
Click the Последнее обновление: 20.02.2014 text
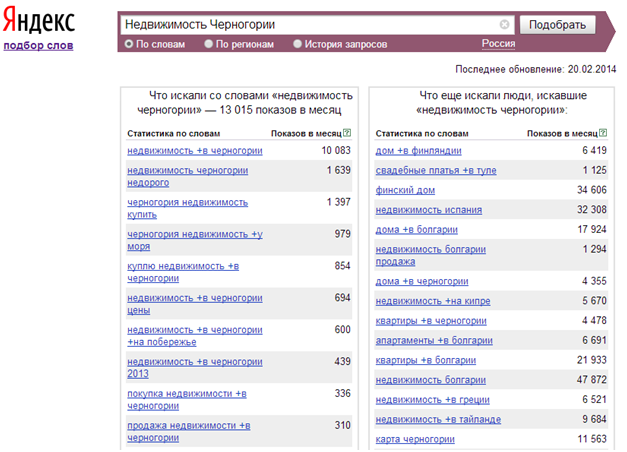535,69
